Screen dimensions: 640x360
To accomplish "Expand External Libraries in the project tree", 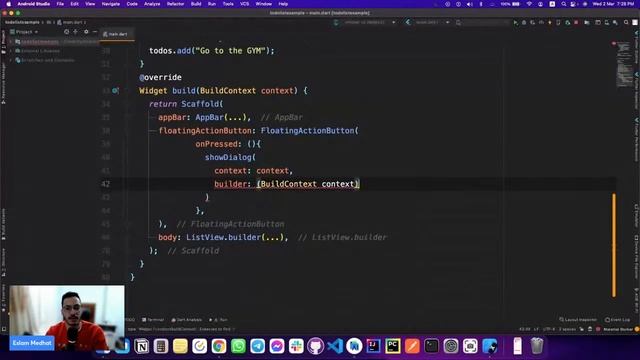I will click(x=11, y=51).
